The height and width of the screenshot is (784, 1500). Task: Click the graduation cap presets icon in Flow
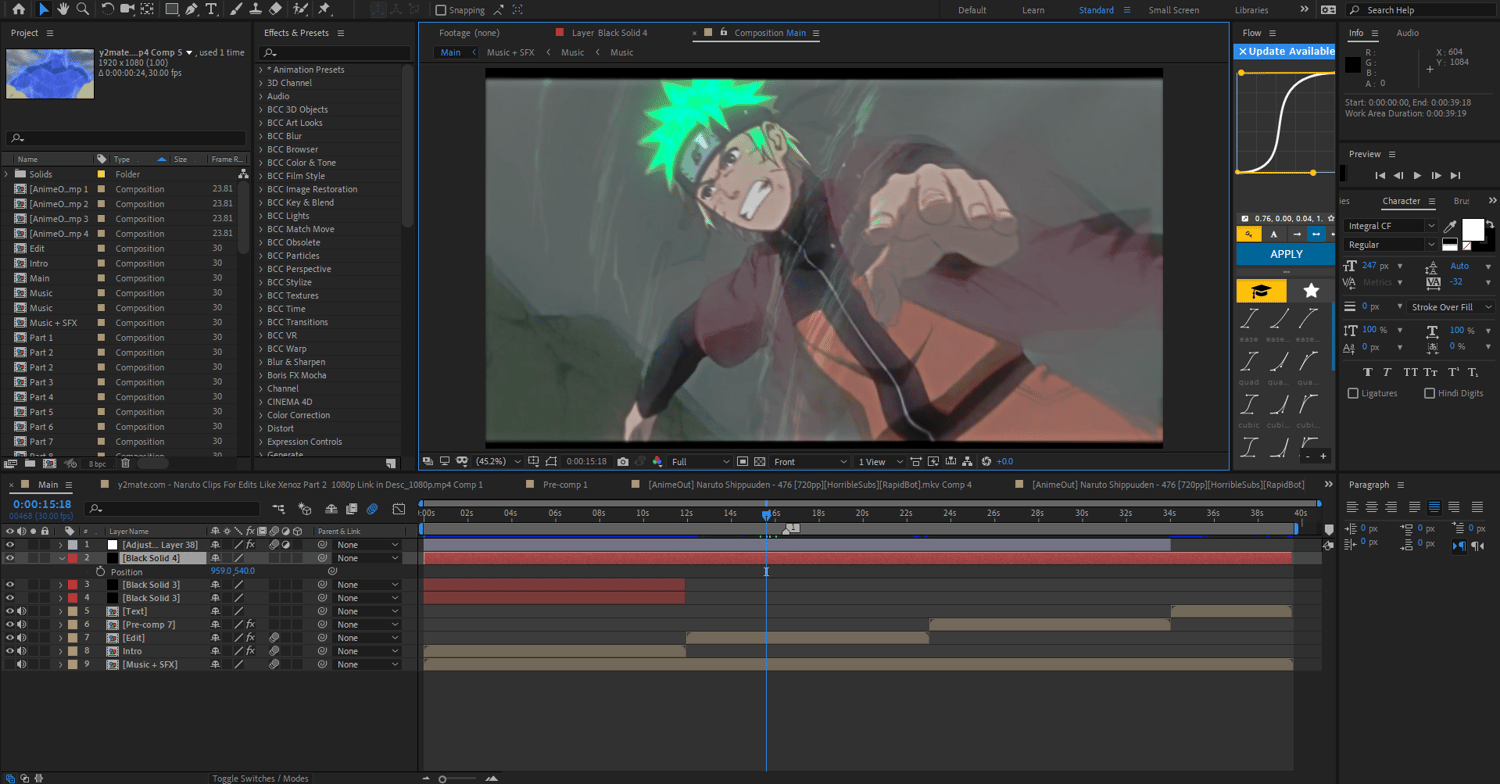click(x=1261, y=290)
